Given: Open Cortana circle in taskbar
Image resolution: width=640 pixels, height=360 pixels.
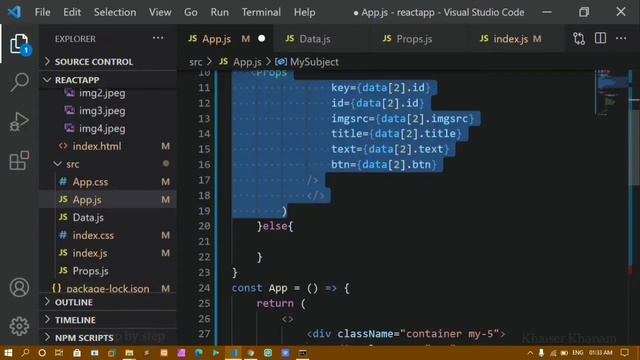Looking at the screenshot, I should (x=42, y=353).
